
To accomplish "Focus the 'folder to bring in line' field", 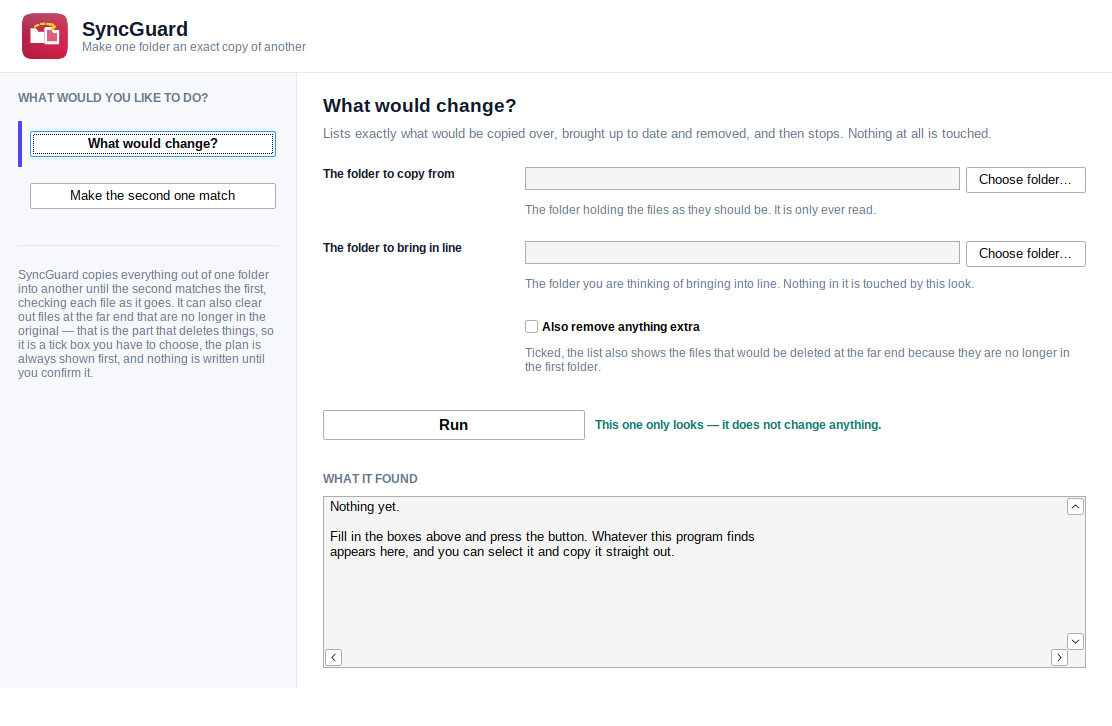I will [742, 252].
